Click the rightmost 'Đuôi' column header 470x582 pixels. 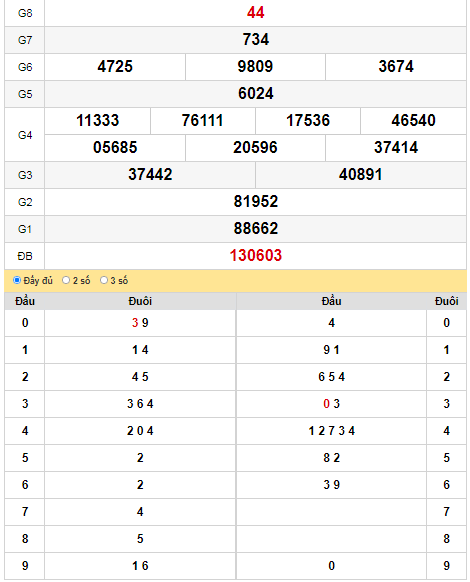447,301
